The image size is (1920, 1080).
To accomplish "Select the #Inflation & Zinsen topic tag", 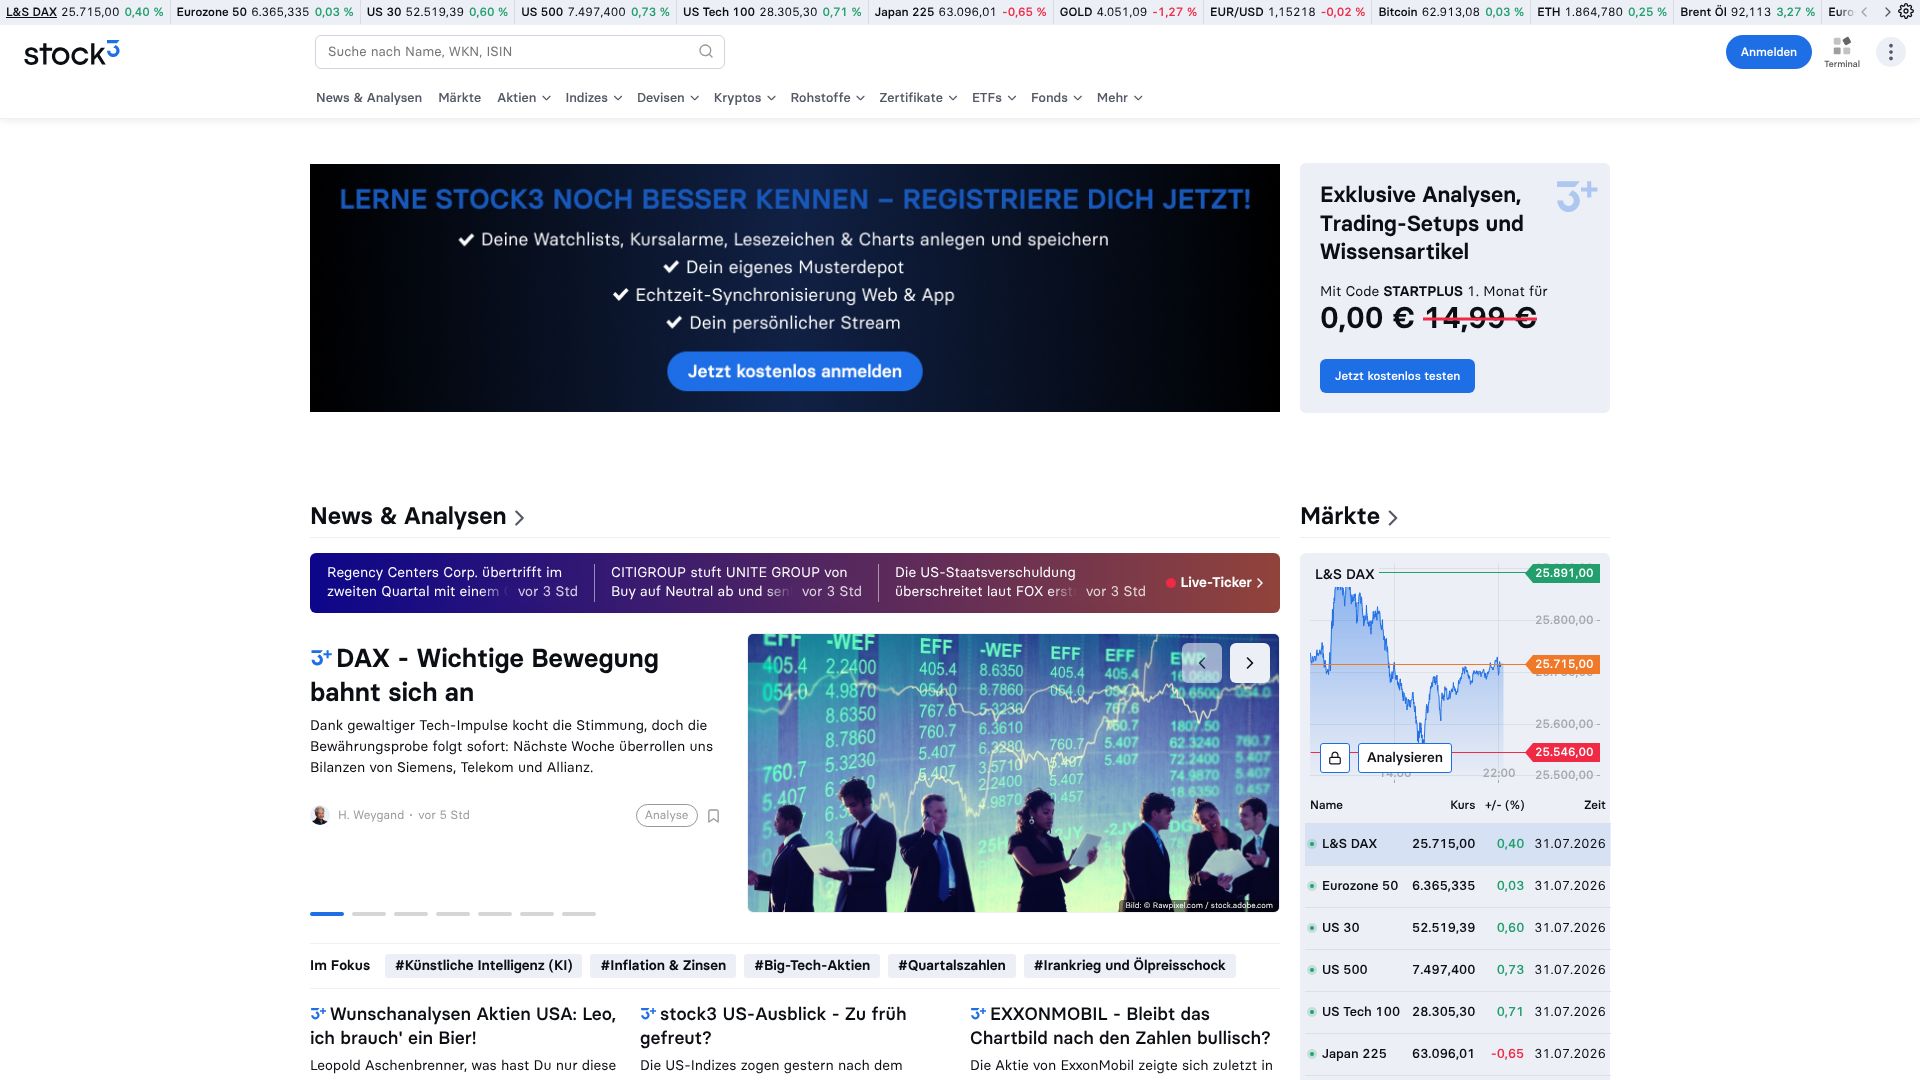I will tap(663, 966).
